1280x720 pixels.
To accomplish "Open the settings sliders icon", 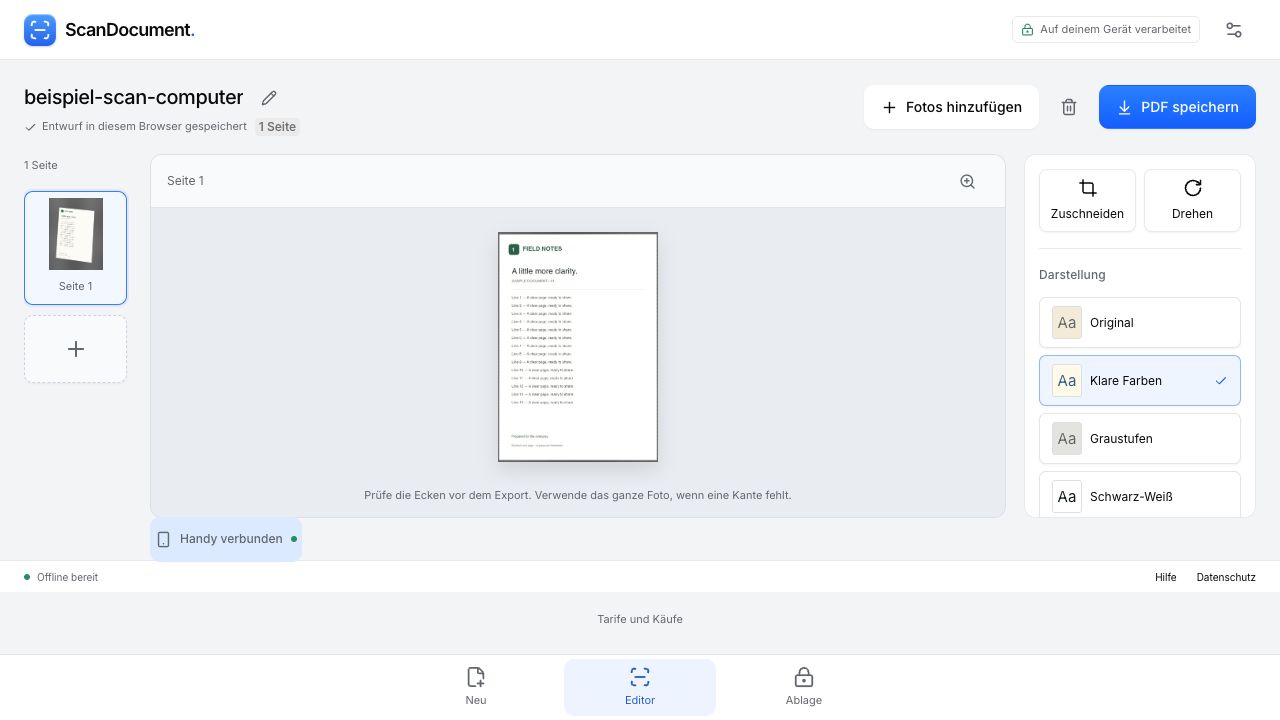I will coord(1234,30).
